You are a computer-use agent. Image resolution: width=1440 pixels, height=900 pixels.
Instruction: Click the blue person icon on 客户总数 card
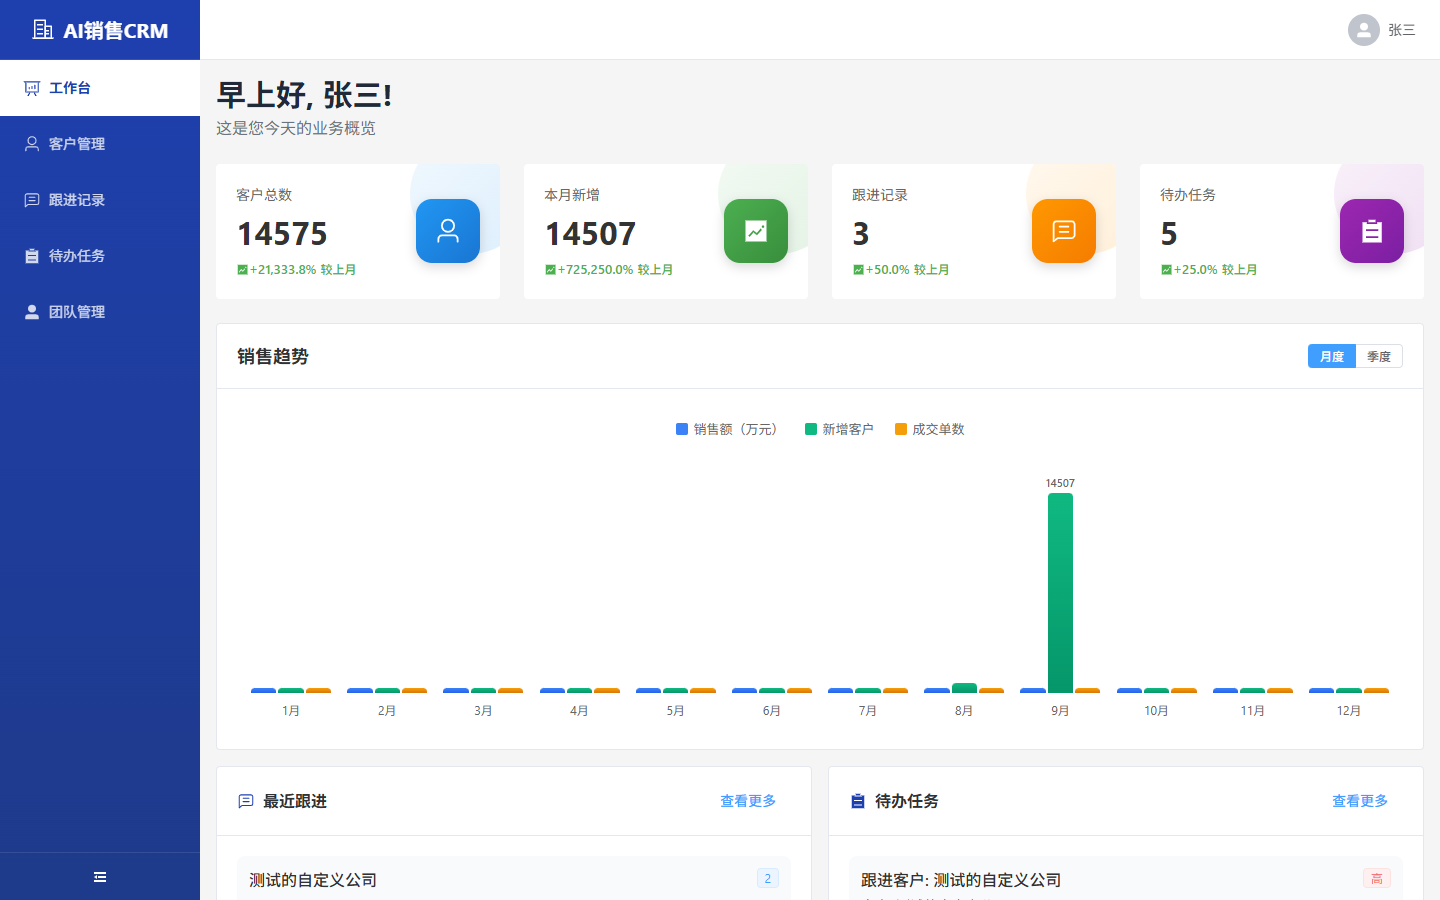point(448,231)
